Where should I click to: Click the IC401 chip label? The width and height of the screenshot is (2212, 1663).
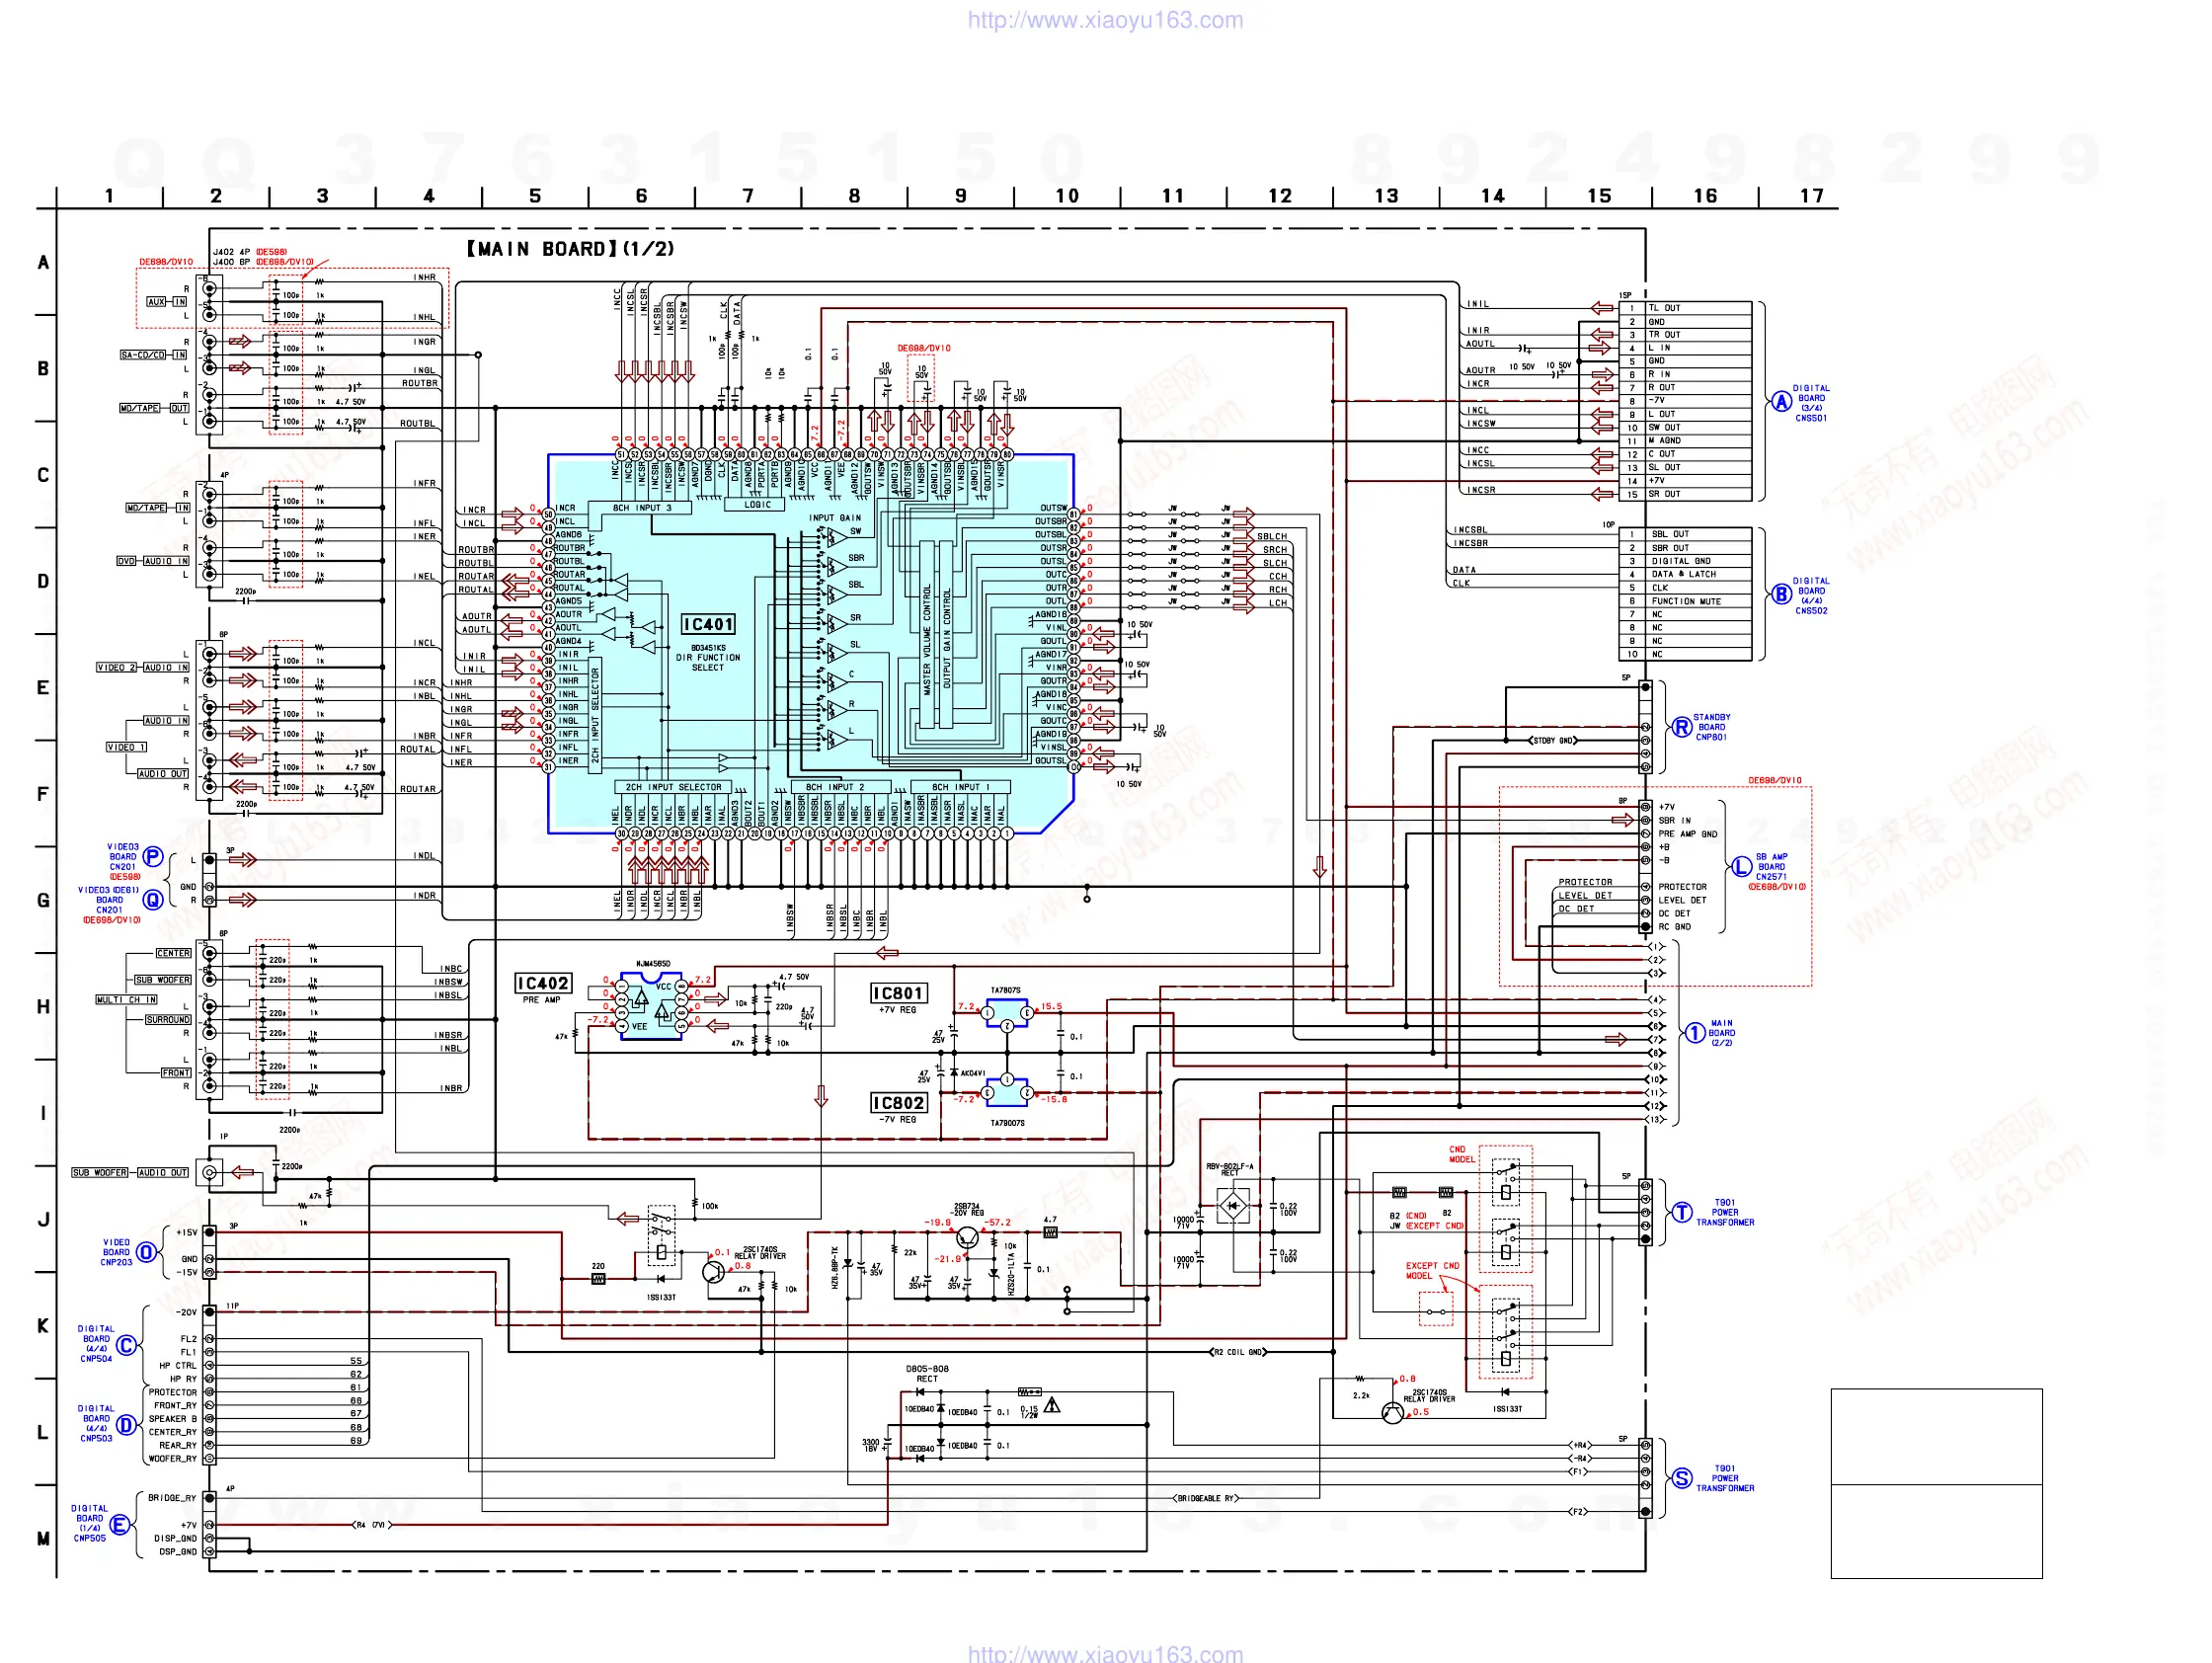click(x=708, y=625)
